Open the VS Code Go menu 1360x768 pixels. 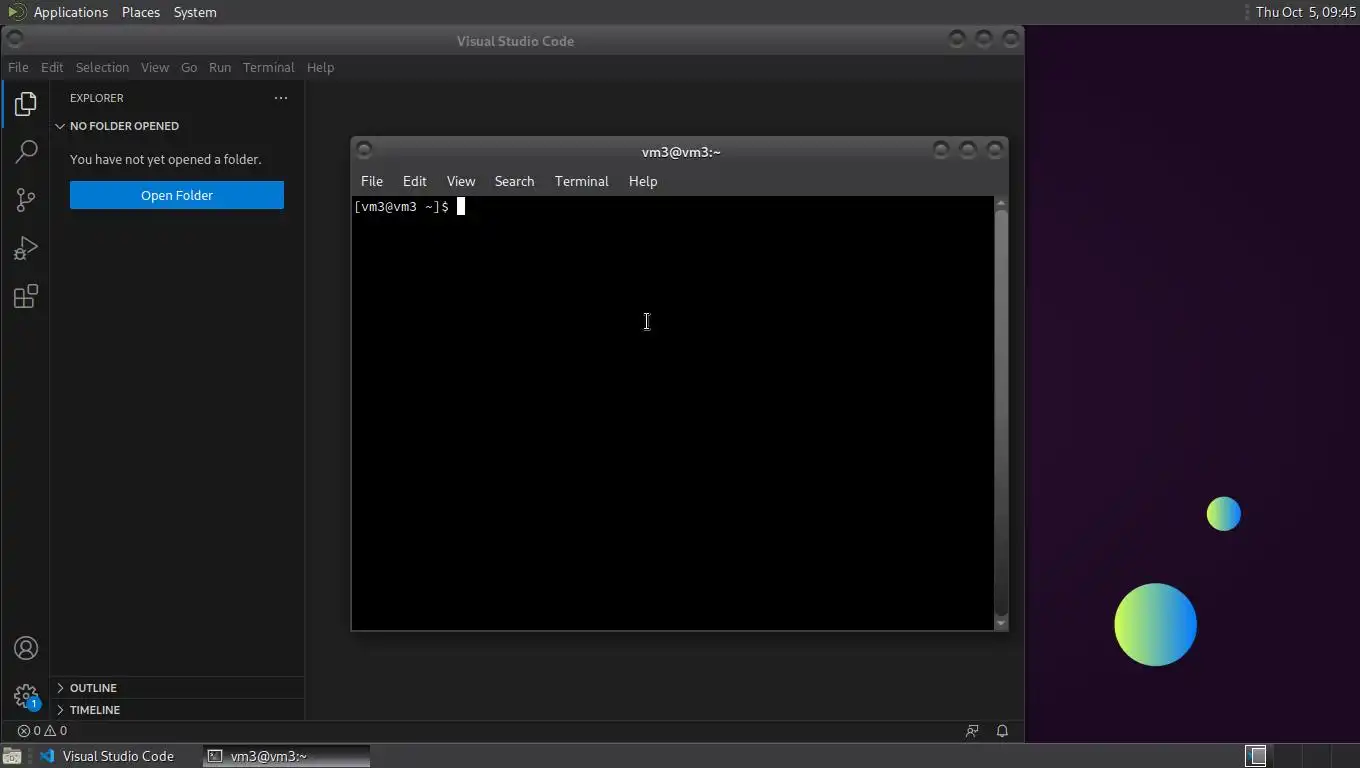point(189,67)
